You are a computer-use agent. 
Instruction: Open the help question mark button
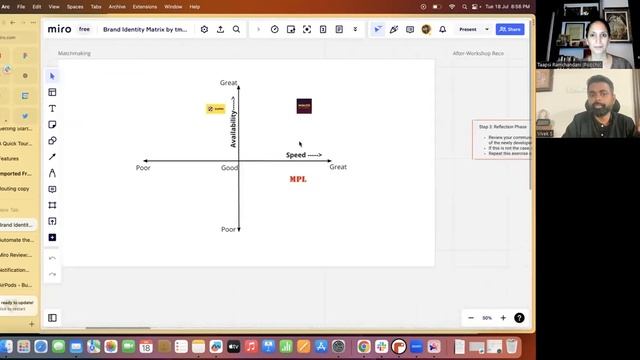pyautogui.click(x=519, y=318)
